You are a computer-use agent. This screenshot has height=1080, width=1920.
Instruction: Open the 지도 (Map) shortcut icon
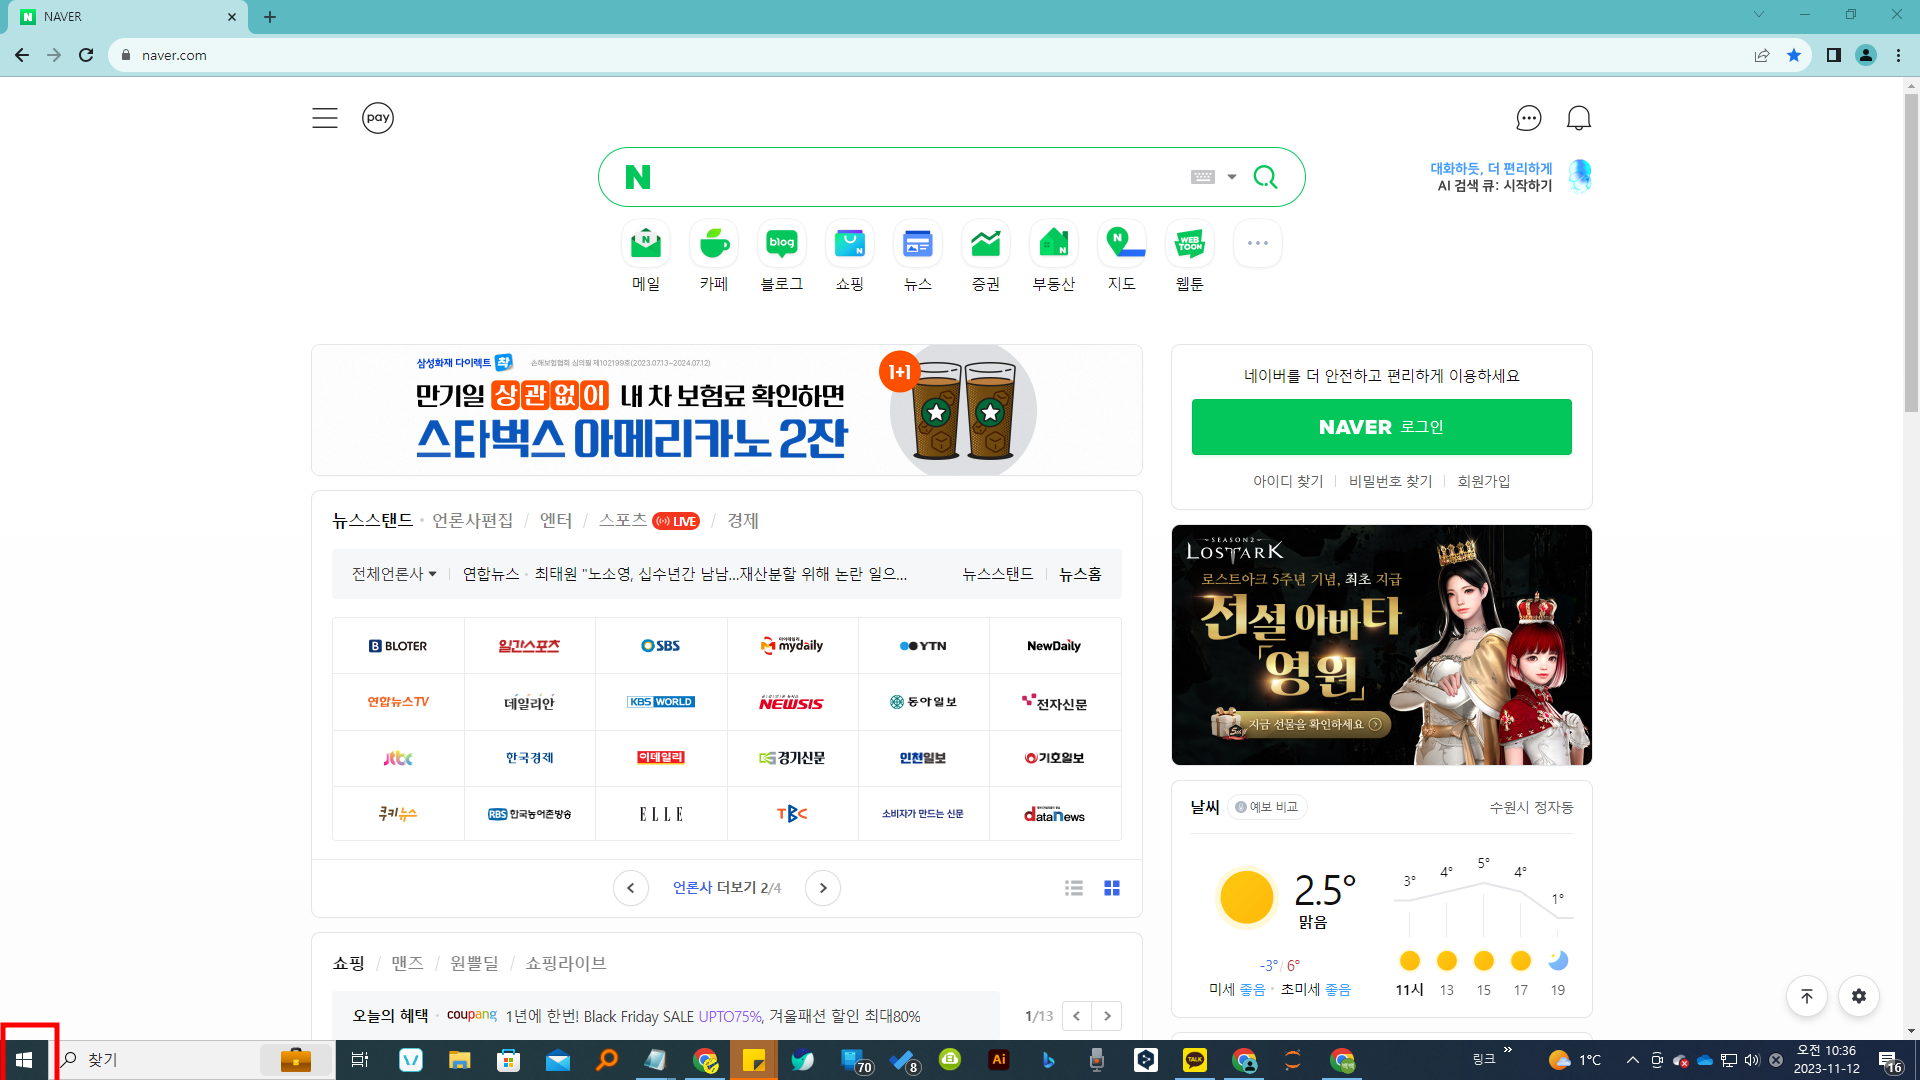point(1121,243)
